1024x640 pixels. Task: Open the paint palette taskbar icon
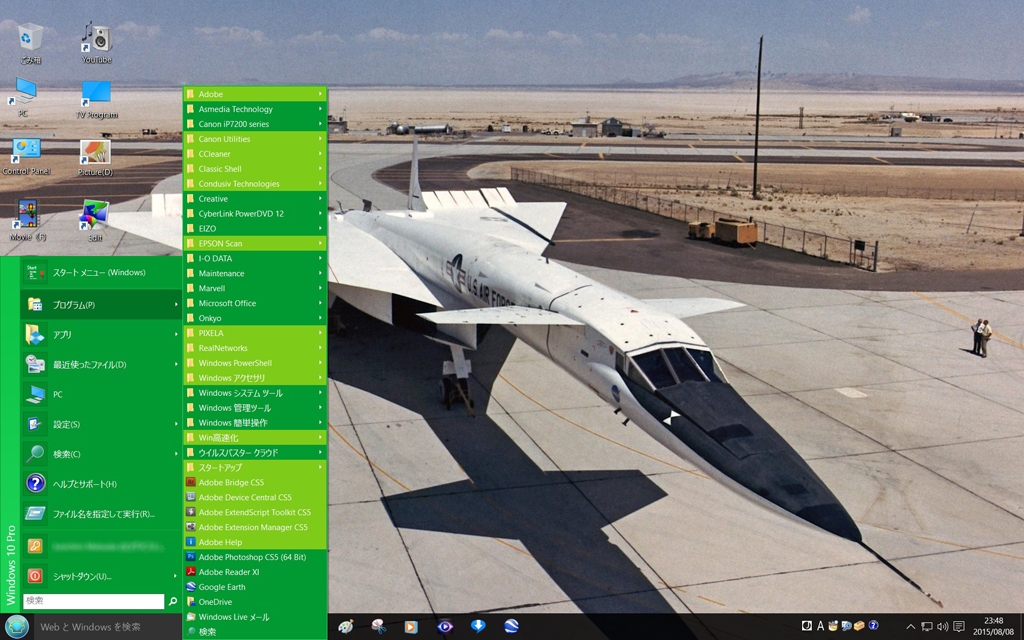pos(345,627)
